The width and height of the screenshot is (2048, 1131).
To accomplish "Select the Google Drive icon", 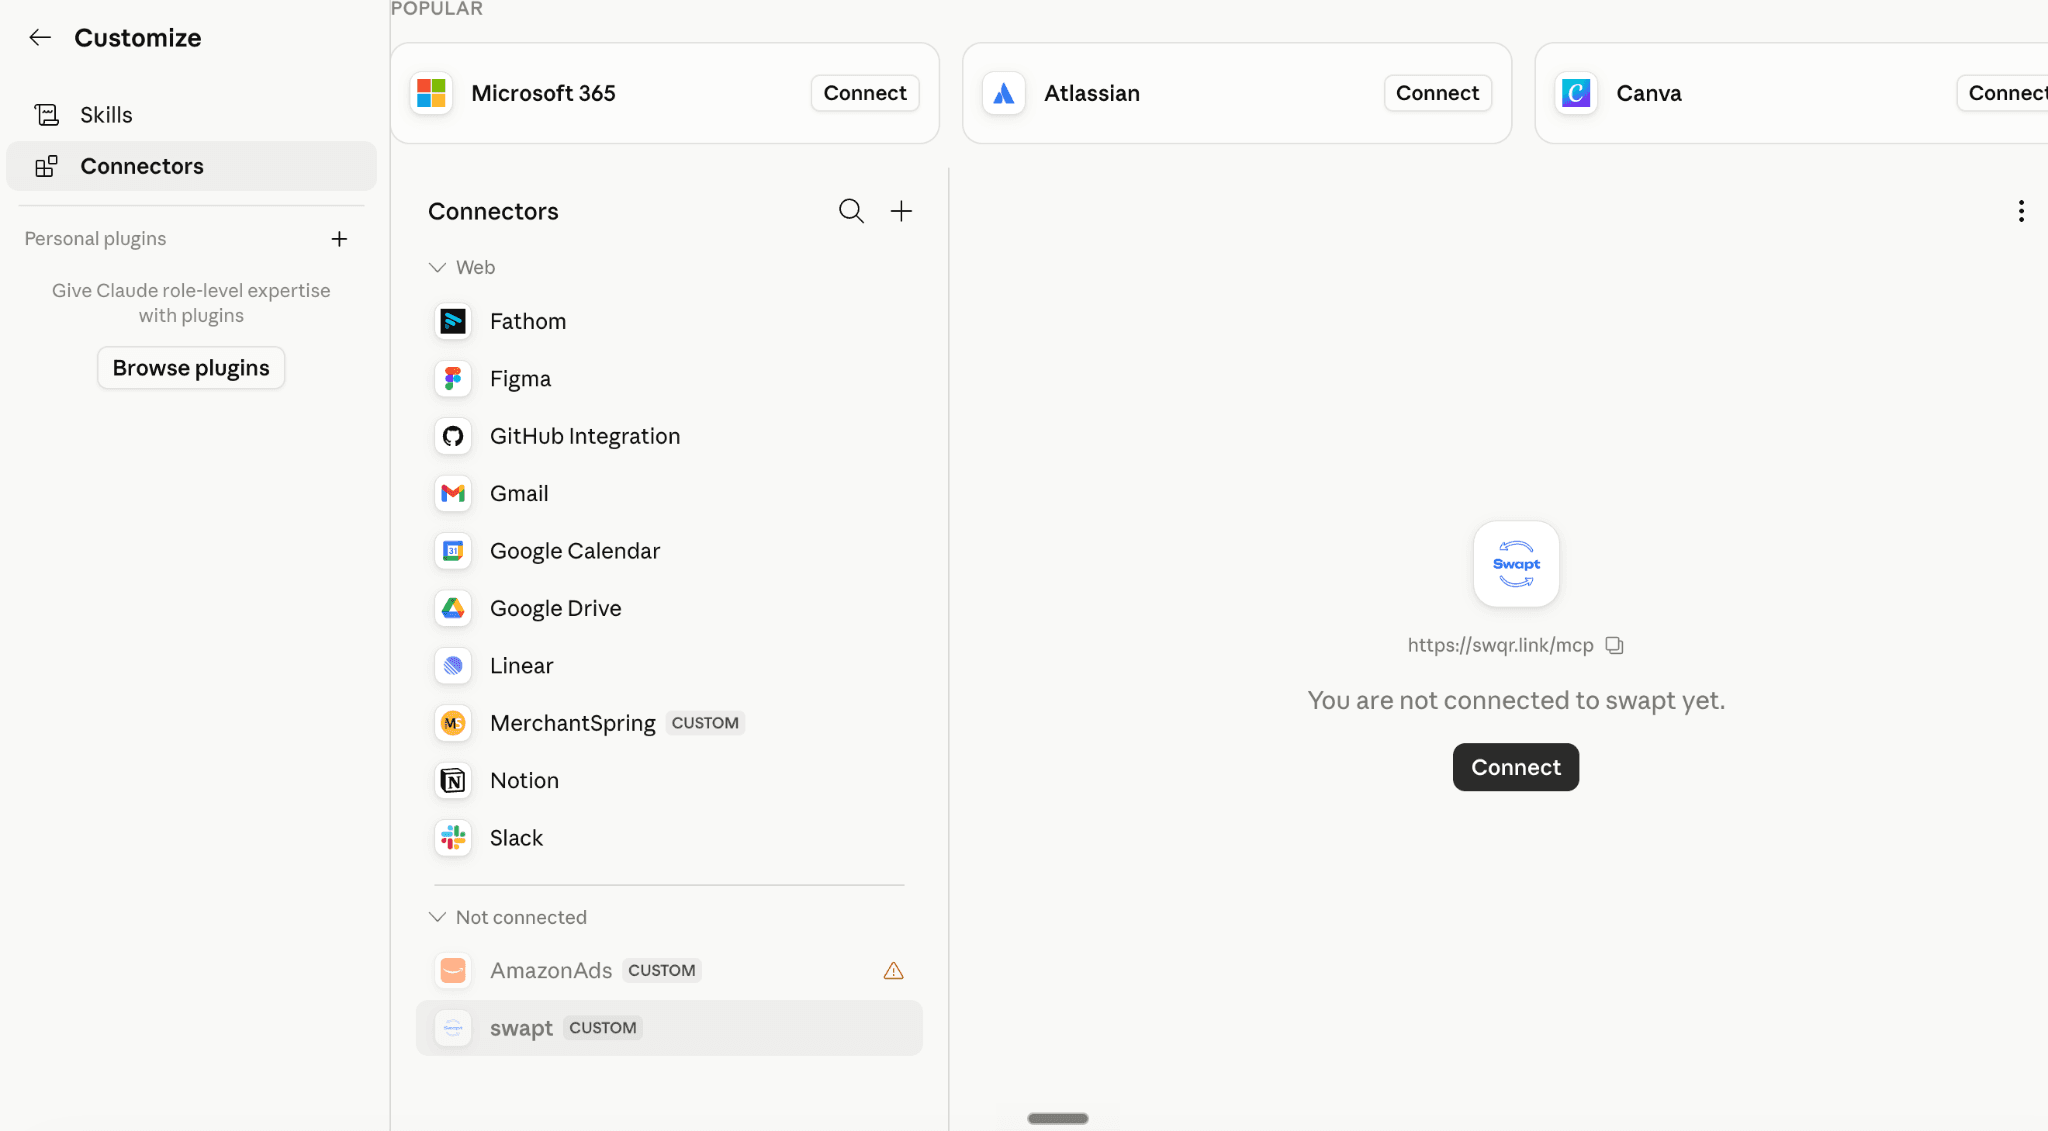I will click(x=453, y=608).
